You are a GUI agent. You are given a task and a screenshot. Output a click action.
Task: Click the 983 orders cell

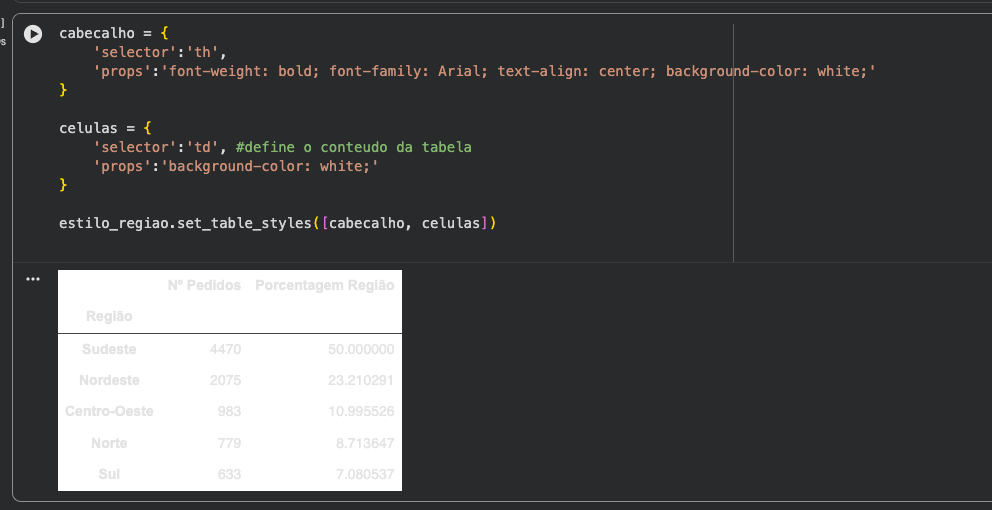click(x=229, y=411)
